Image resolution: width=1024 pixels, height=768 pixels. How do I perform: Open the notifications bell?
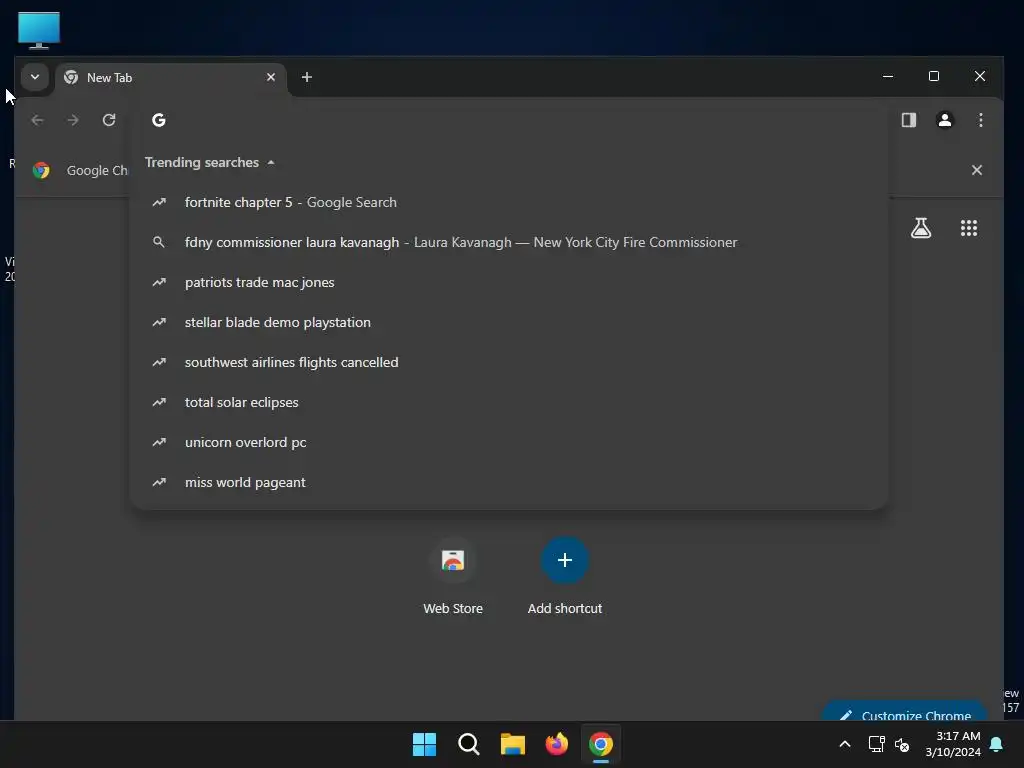[x=997, y=744]
